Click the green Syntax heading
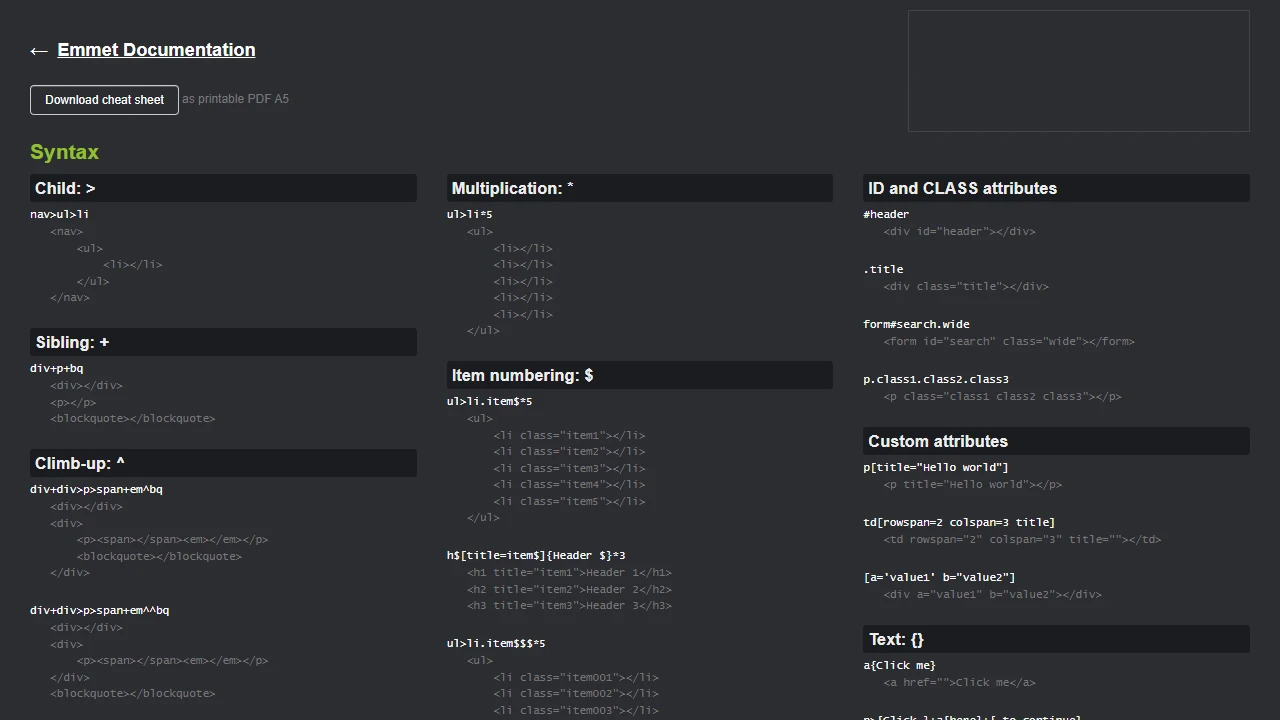The height and width of the screenshot is (720, 1280). (x=64, y=152)
